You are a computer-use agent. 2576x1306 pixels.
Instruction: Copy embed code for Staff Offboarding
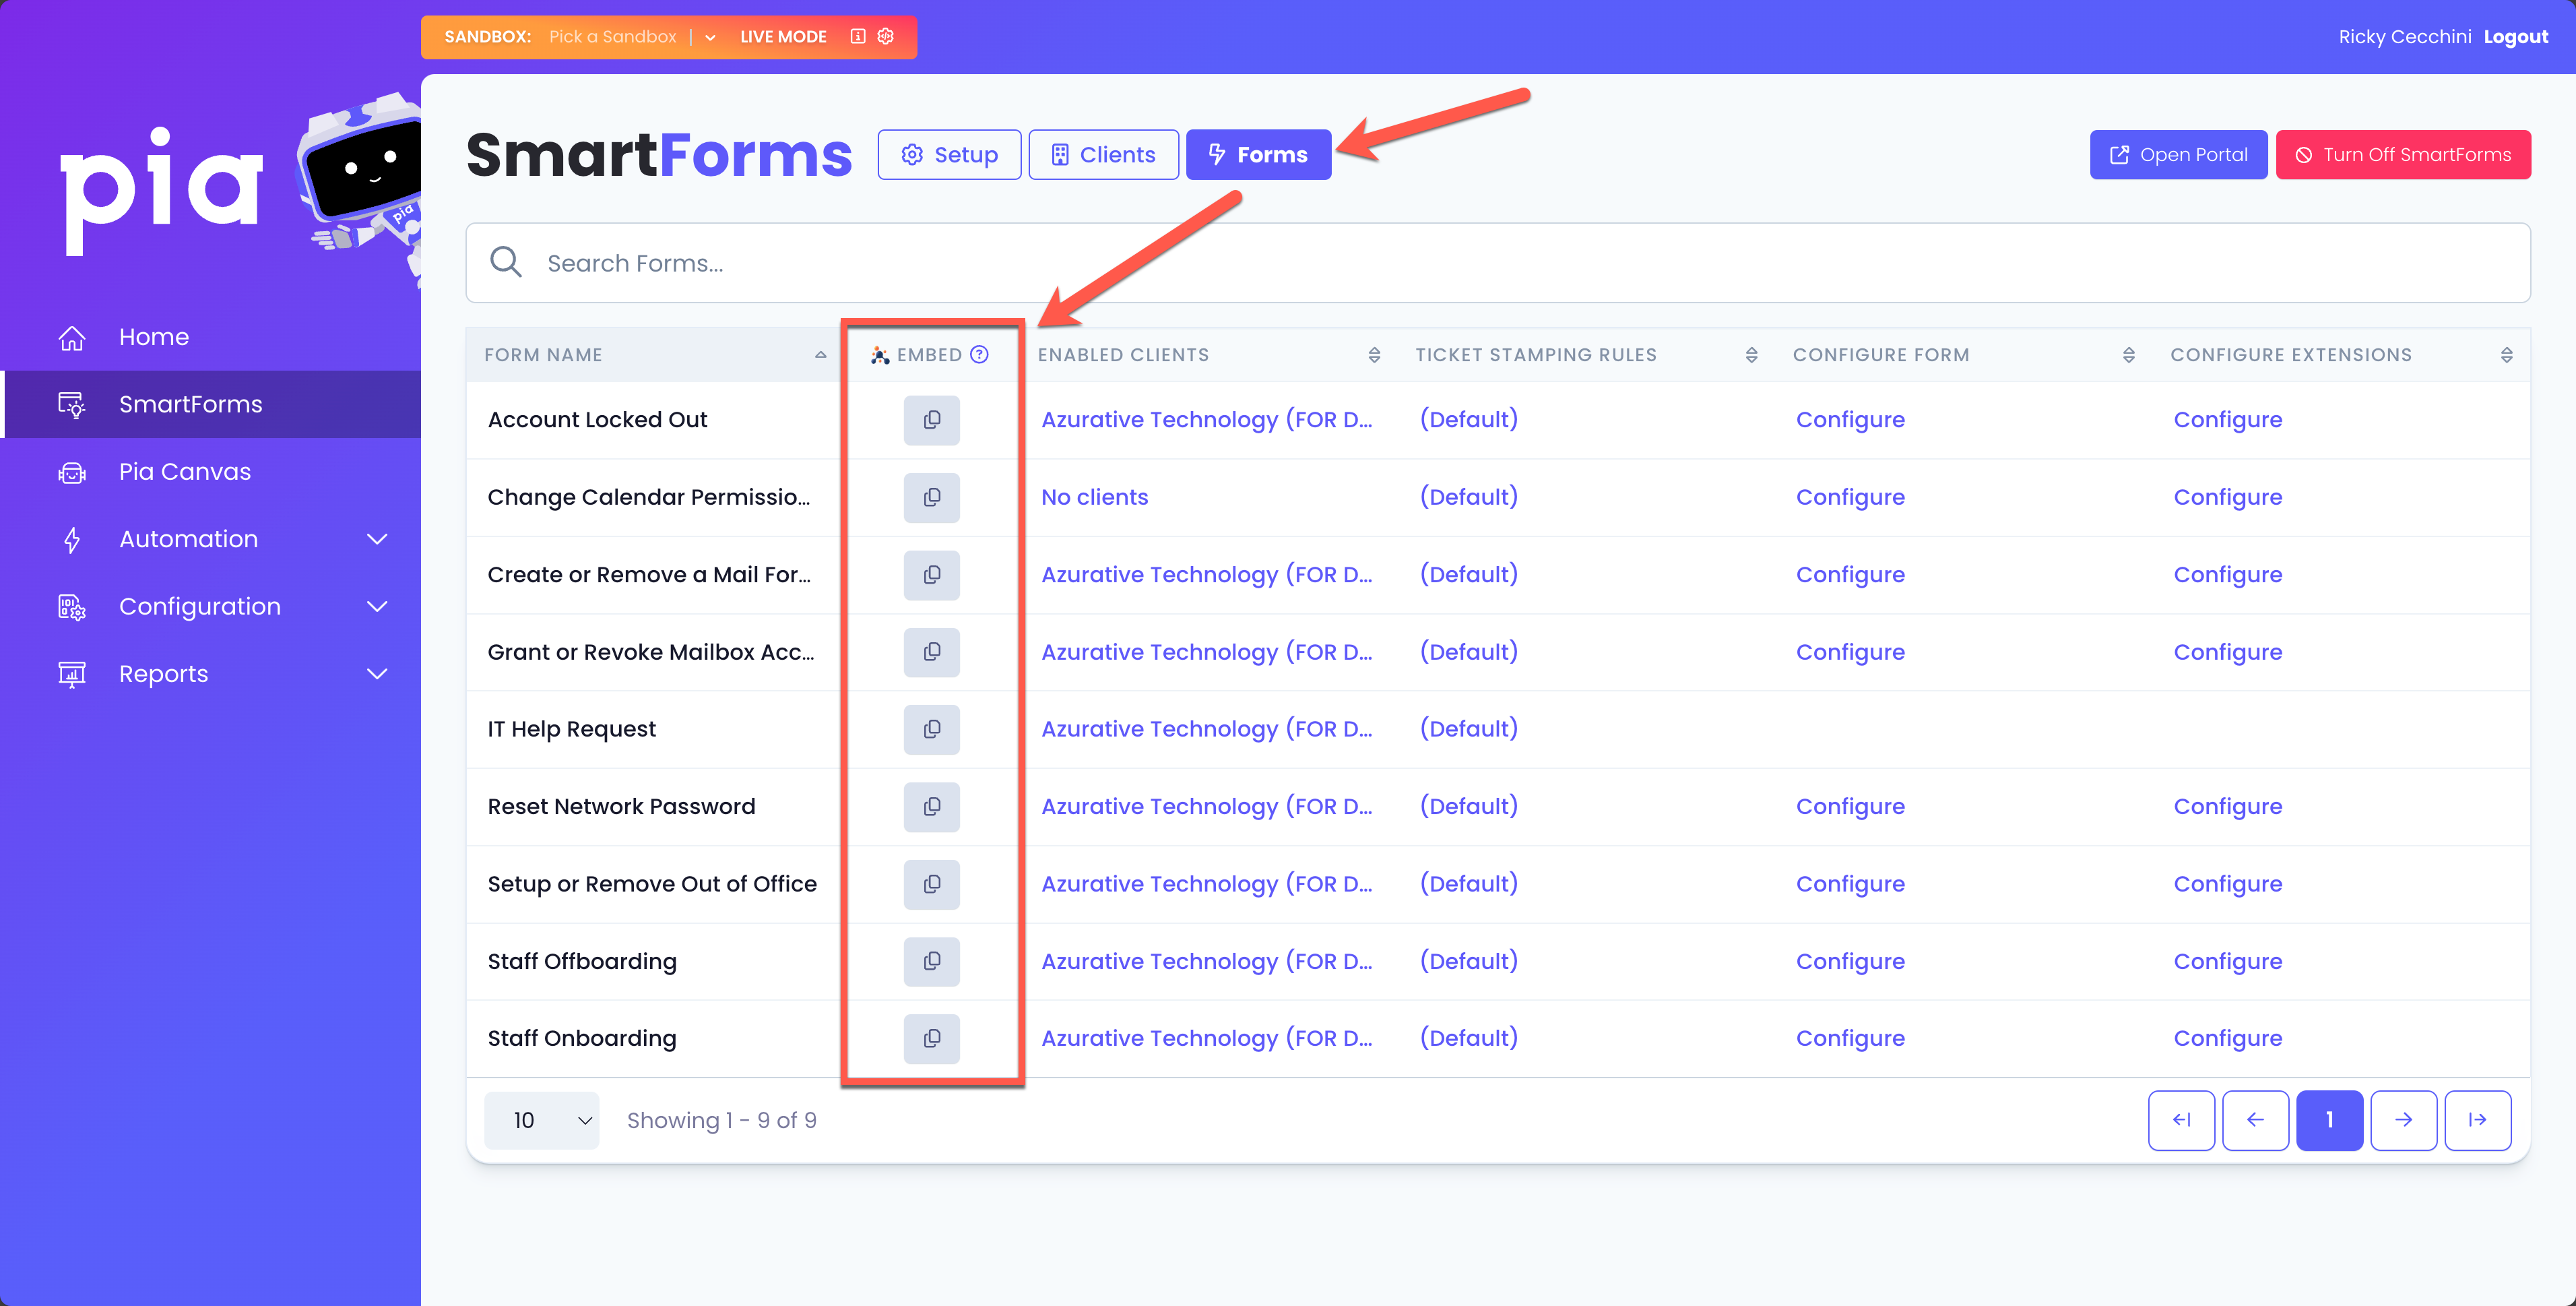click(x=931, y=961)
